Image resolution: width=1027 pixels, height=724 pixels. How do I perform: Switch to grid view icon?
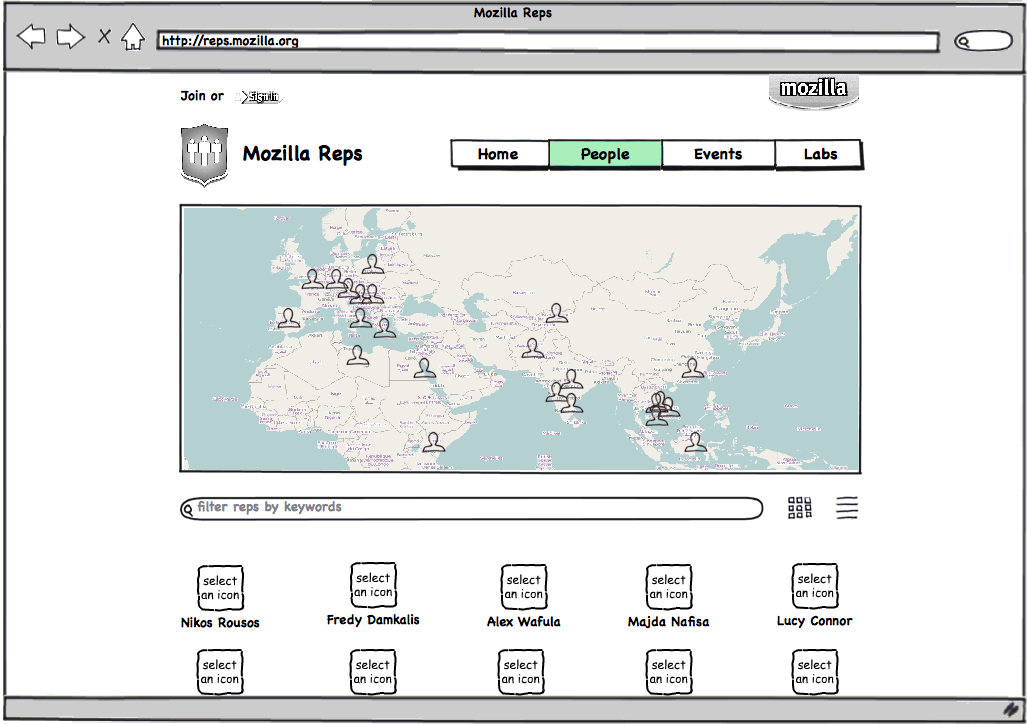click(800, 508)
